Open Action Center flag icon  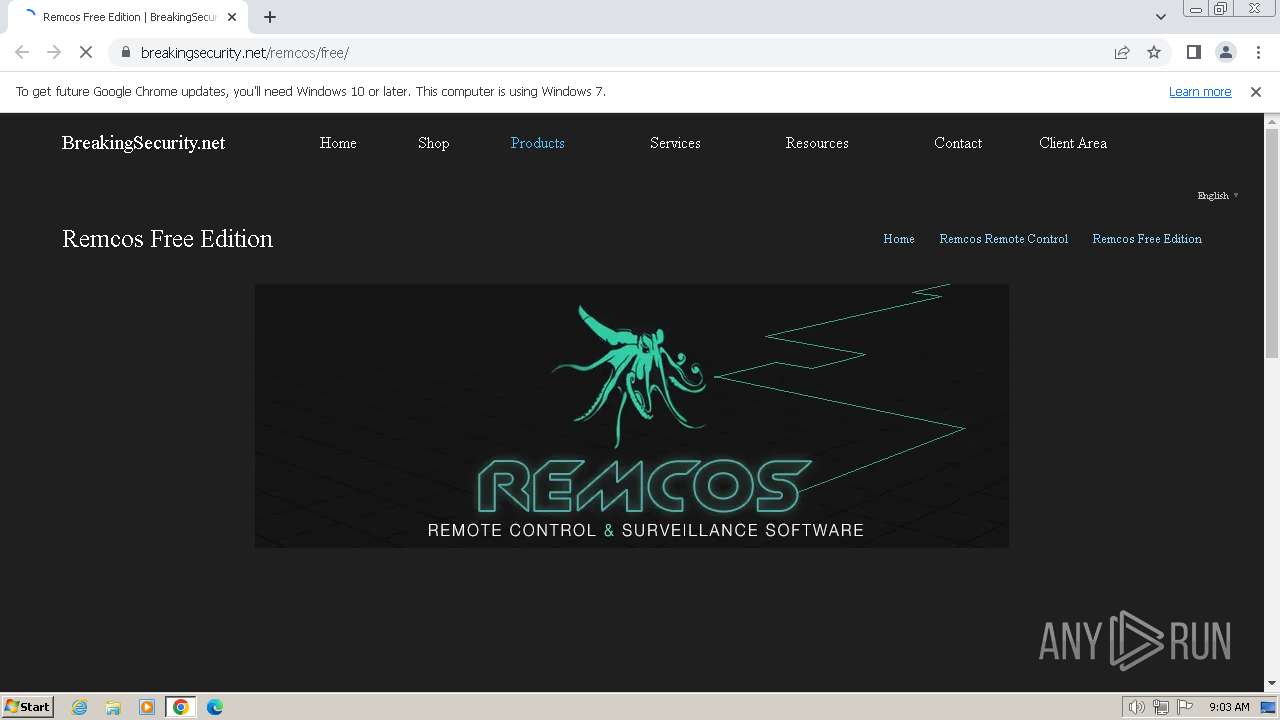(1185, 707)
